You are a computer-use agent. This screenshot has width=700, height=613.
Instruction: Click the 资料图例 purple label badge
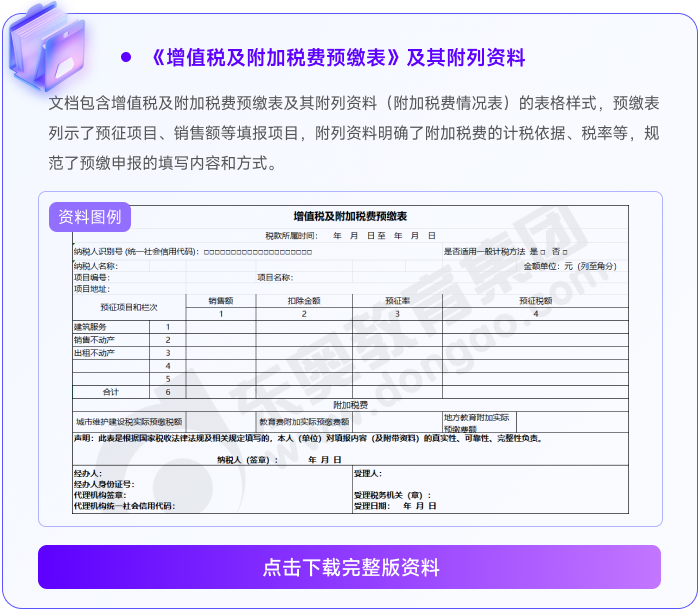click(x=90, y=217)
